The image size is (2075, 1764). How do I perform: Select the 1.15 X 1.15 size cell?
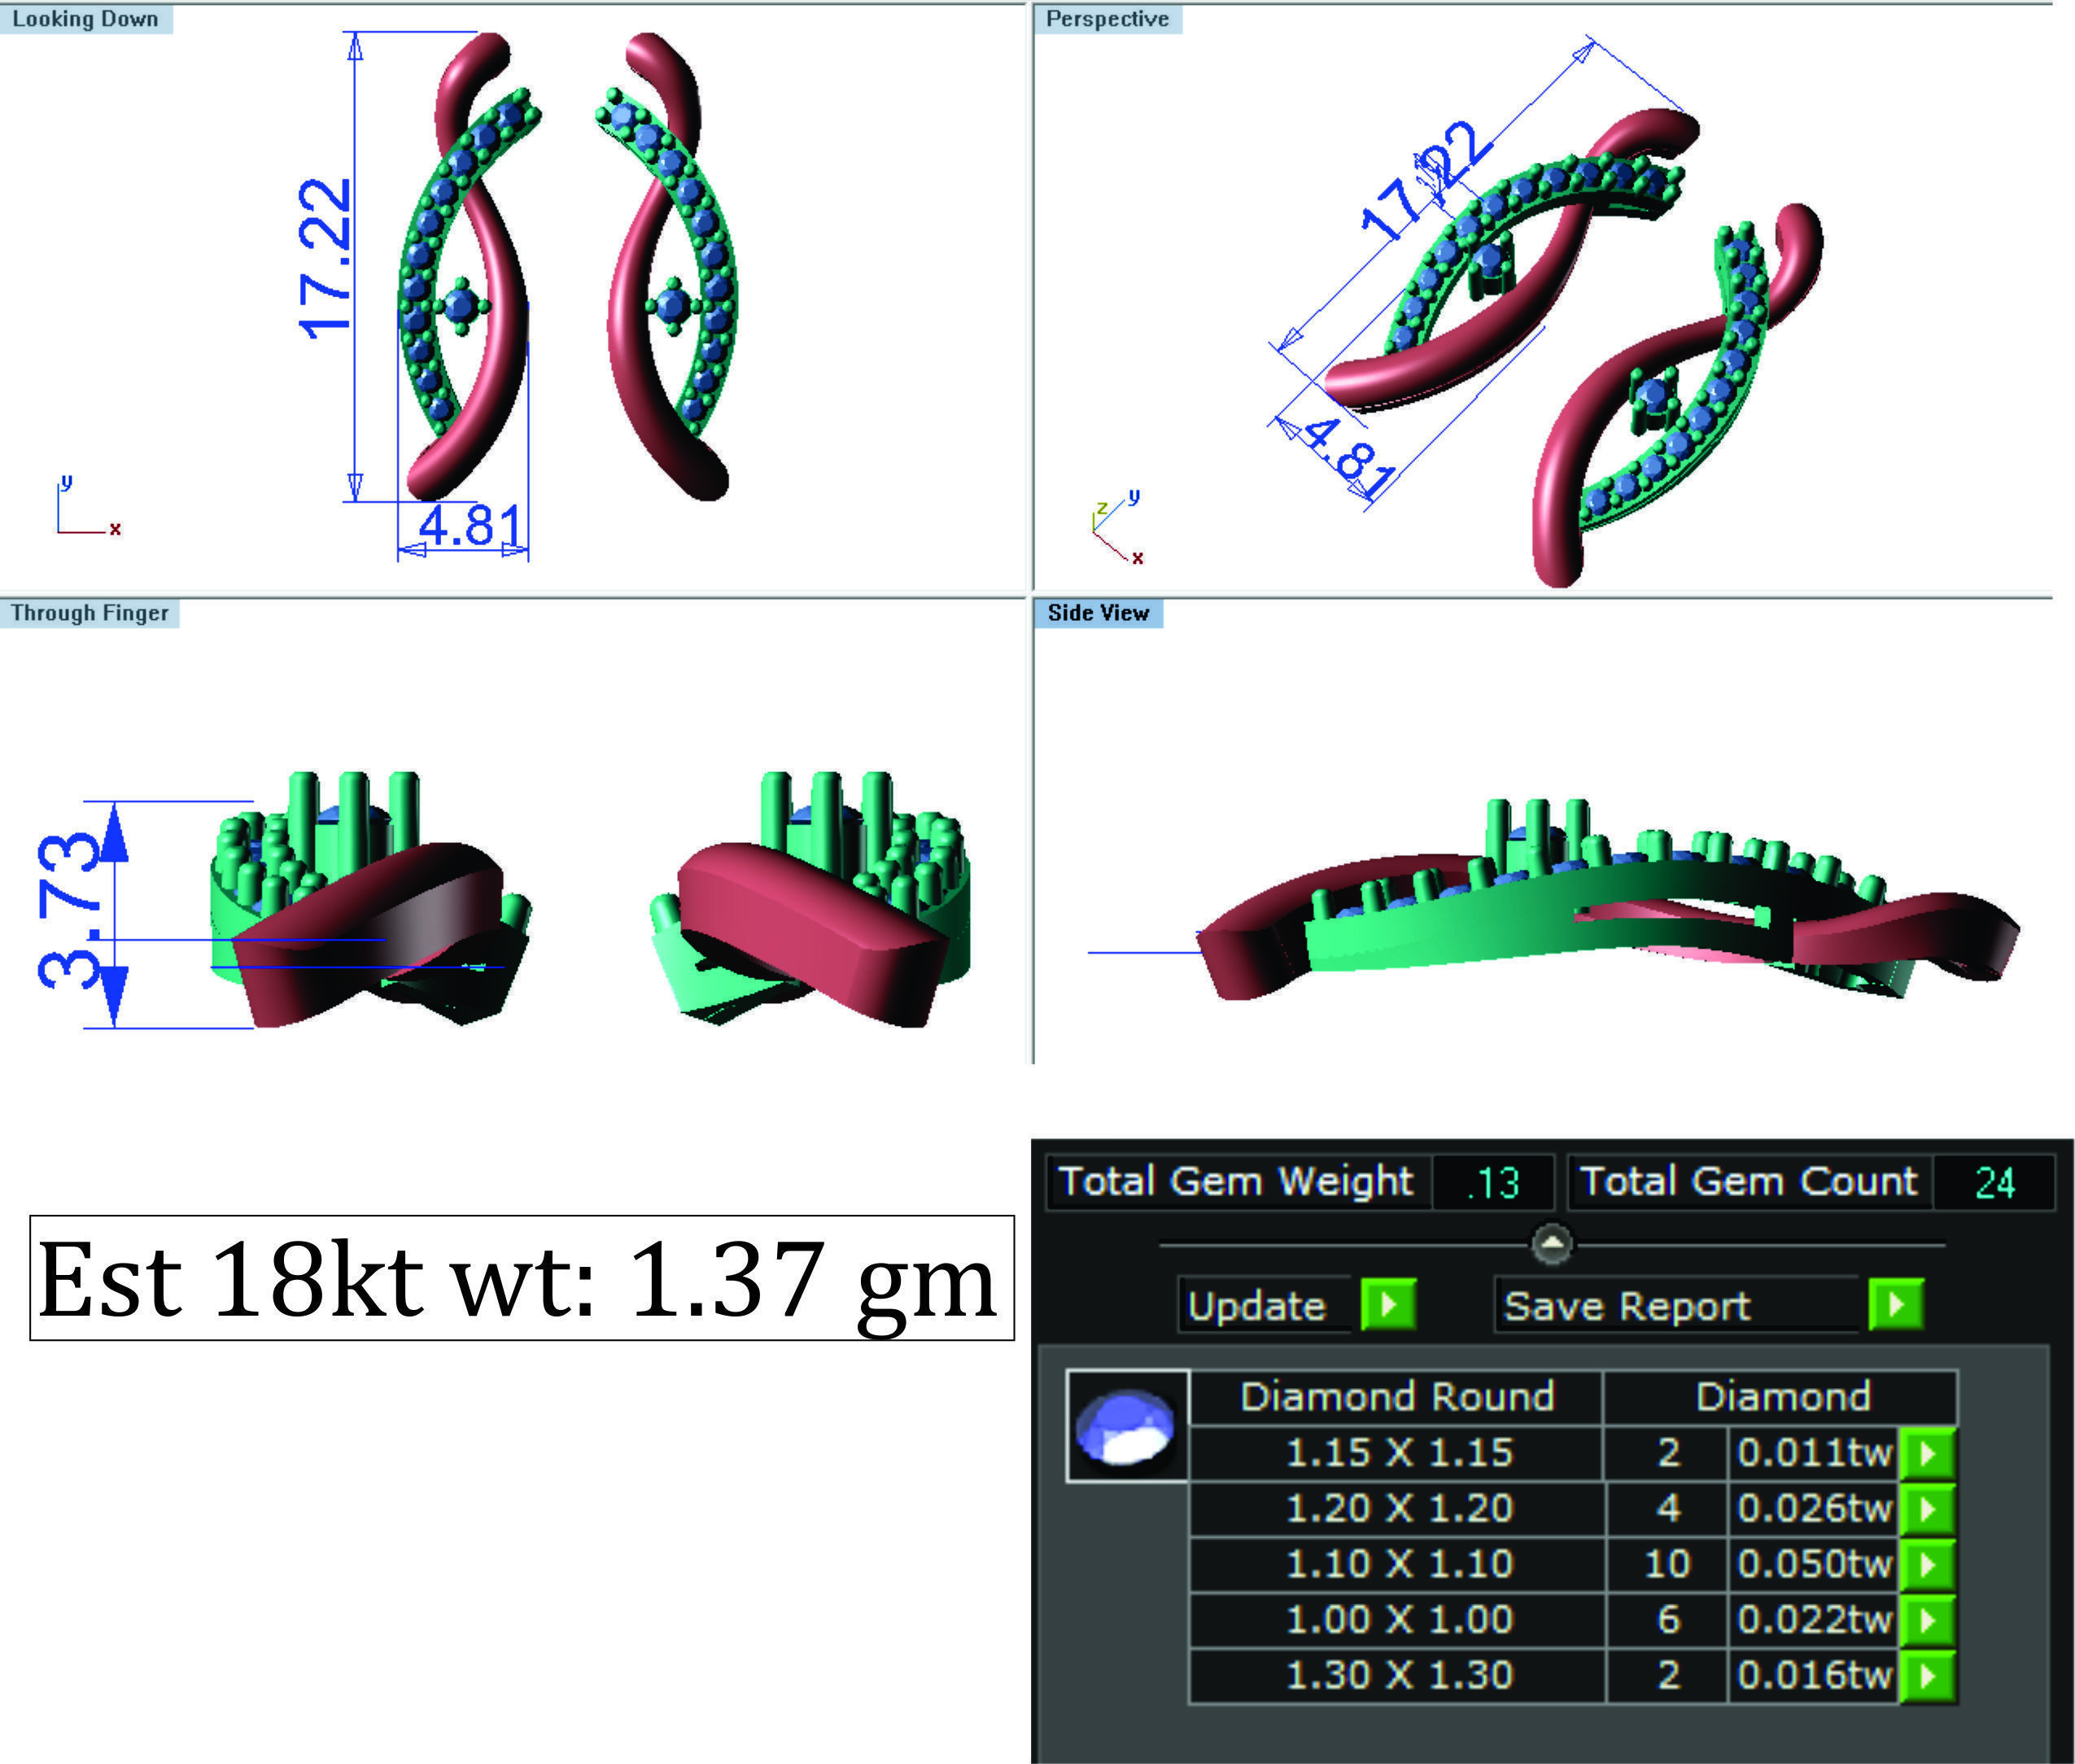1398,1453
